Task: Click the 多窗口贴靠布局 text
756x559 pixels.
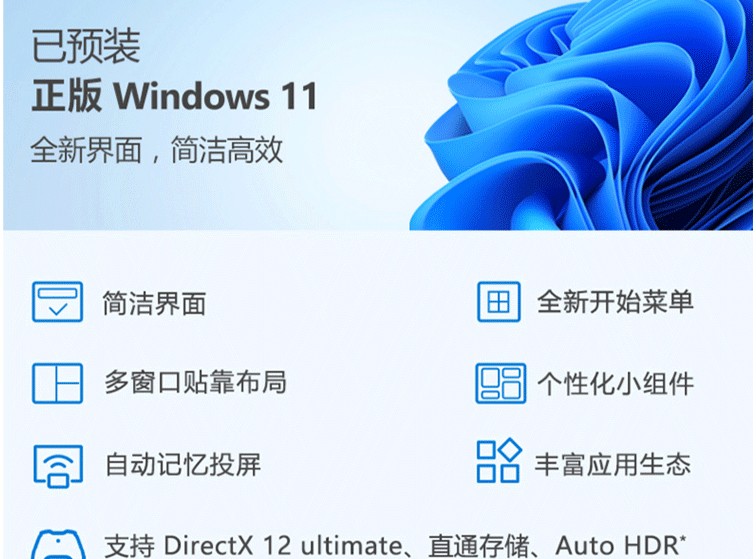Action: tap(196, 382)
